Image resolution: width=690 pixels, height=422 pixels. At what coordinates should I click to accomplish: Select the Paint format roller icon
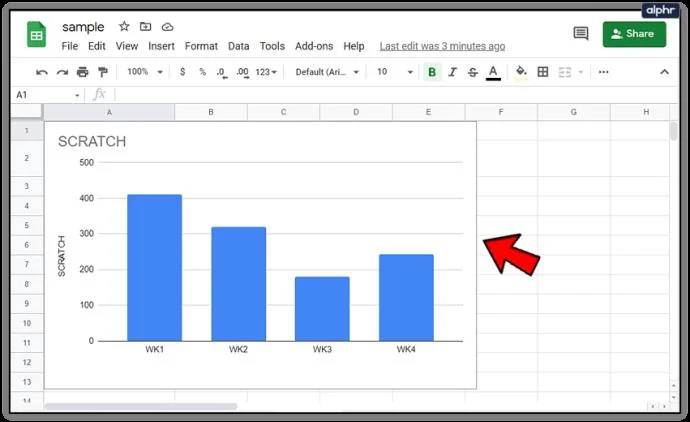click(x=103, y=72)
